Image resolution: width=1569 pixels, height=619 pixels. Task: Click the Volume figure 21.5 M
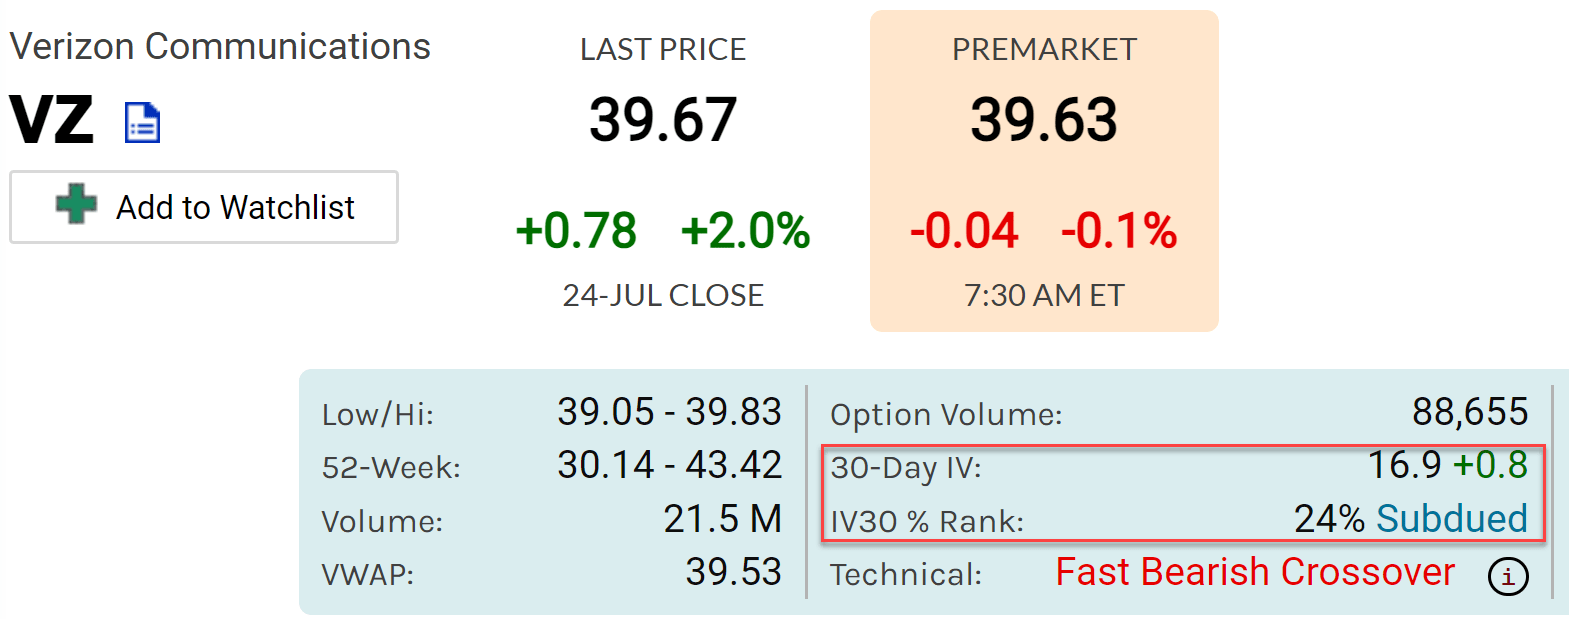[x=722, y=519]
